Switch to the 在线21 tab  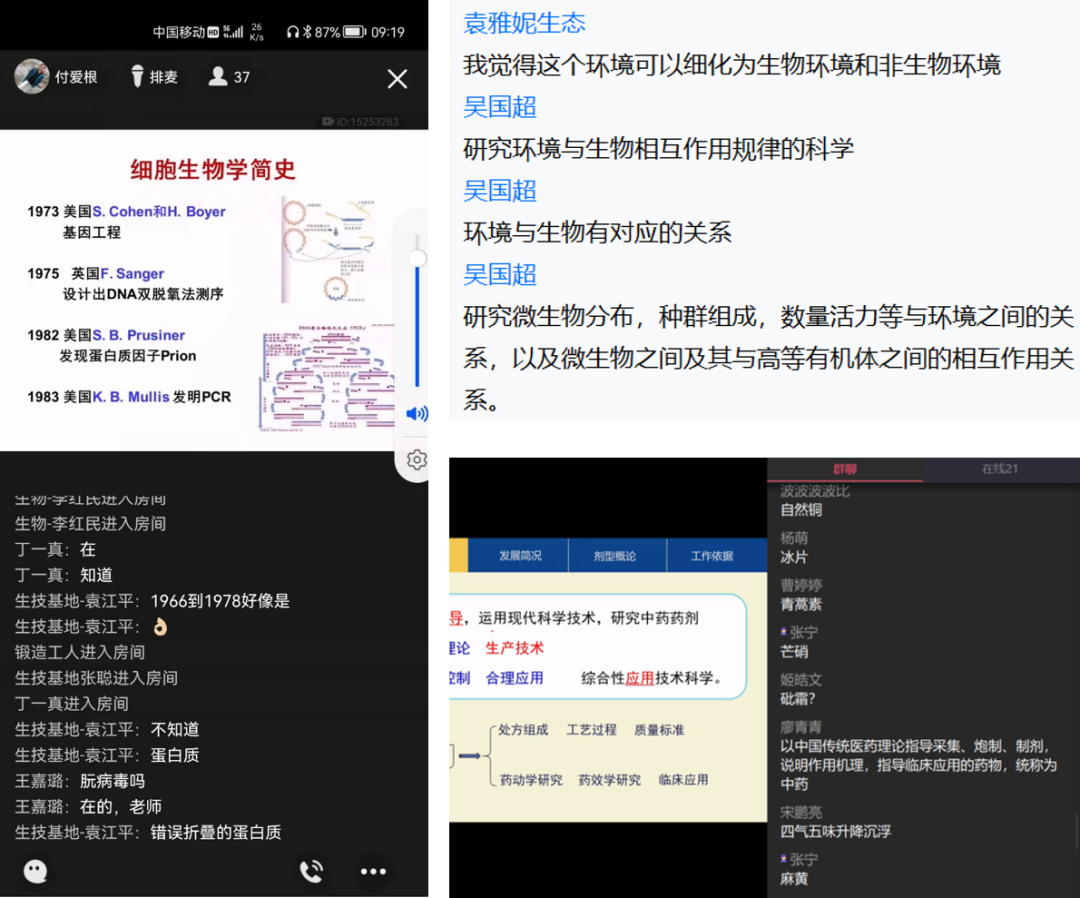999,469
